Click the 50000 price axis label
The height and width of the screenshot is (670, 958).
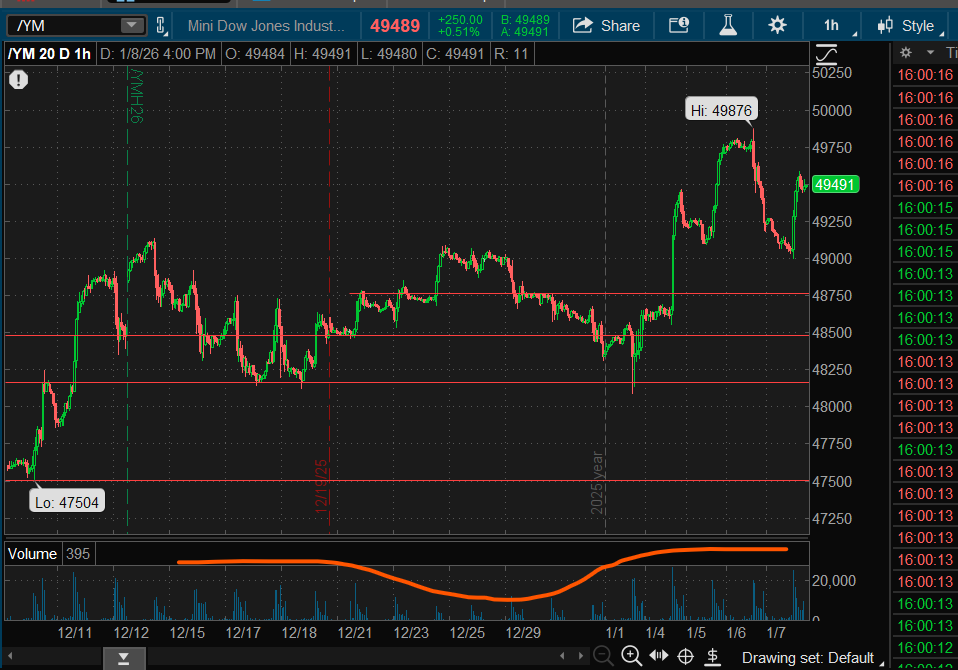pos(832,111)
